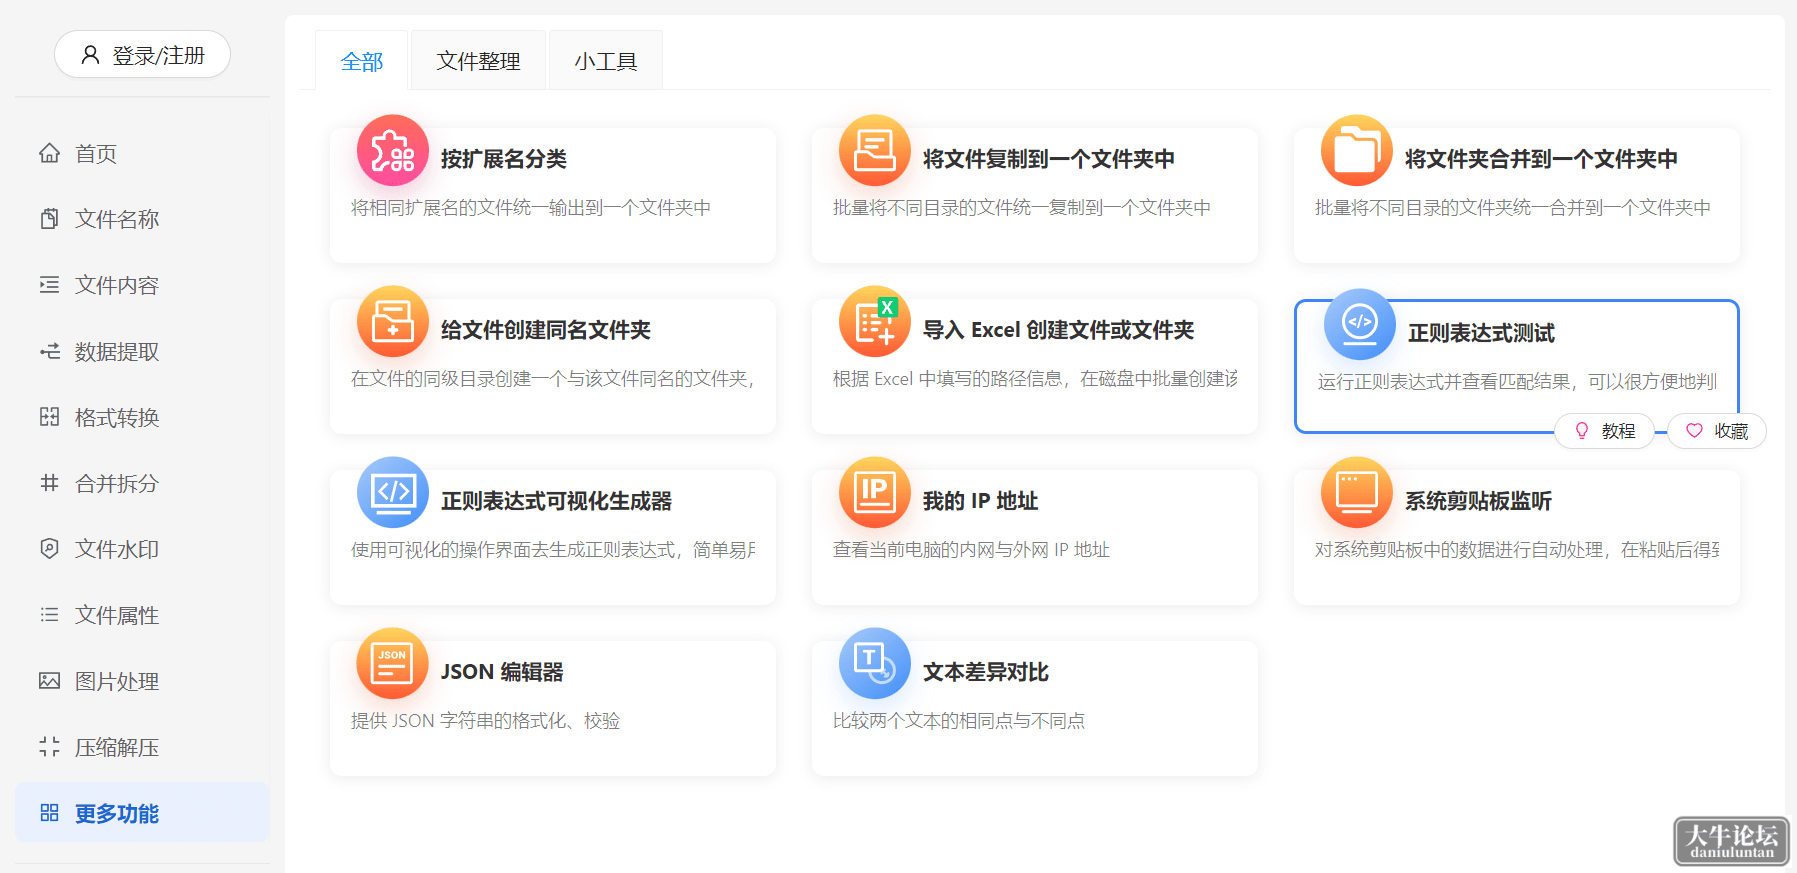Image resolution: width=1797 pixels, height=873 pixels.
Task: Click the description 批量将不同目录的文件统一复制到一个文件夹中
Action: [x=1022, y=208]
